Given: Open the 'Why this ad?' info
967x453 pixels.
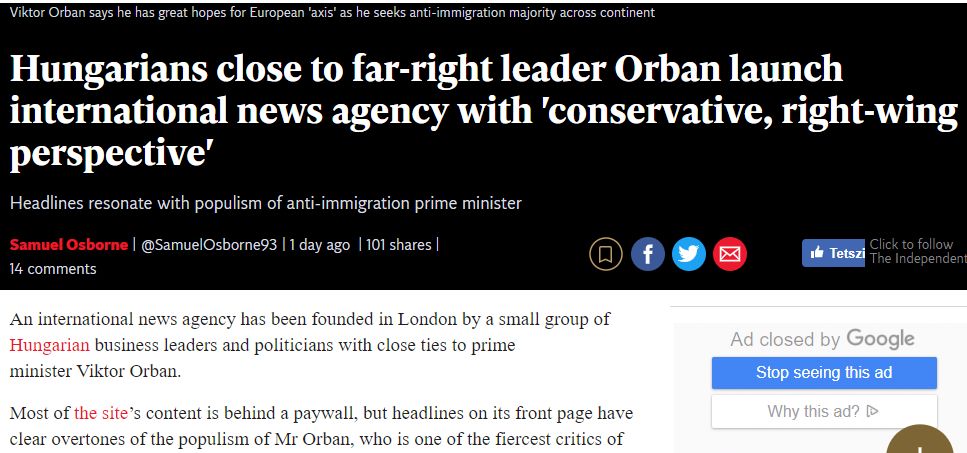Looking at the screenshot, I should pyautogui.click(x=823, y=411).
